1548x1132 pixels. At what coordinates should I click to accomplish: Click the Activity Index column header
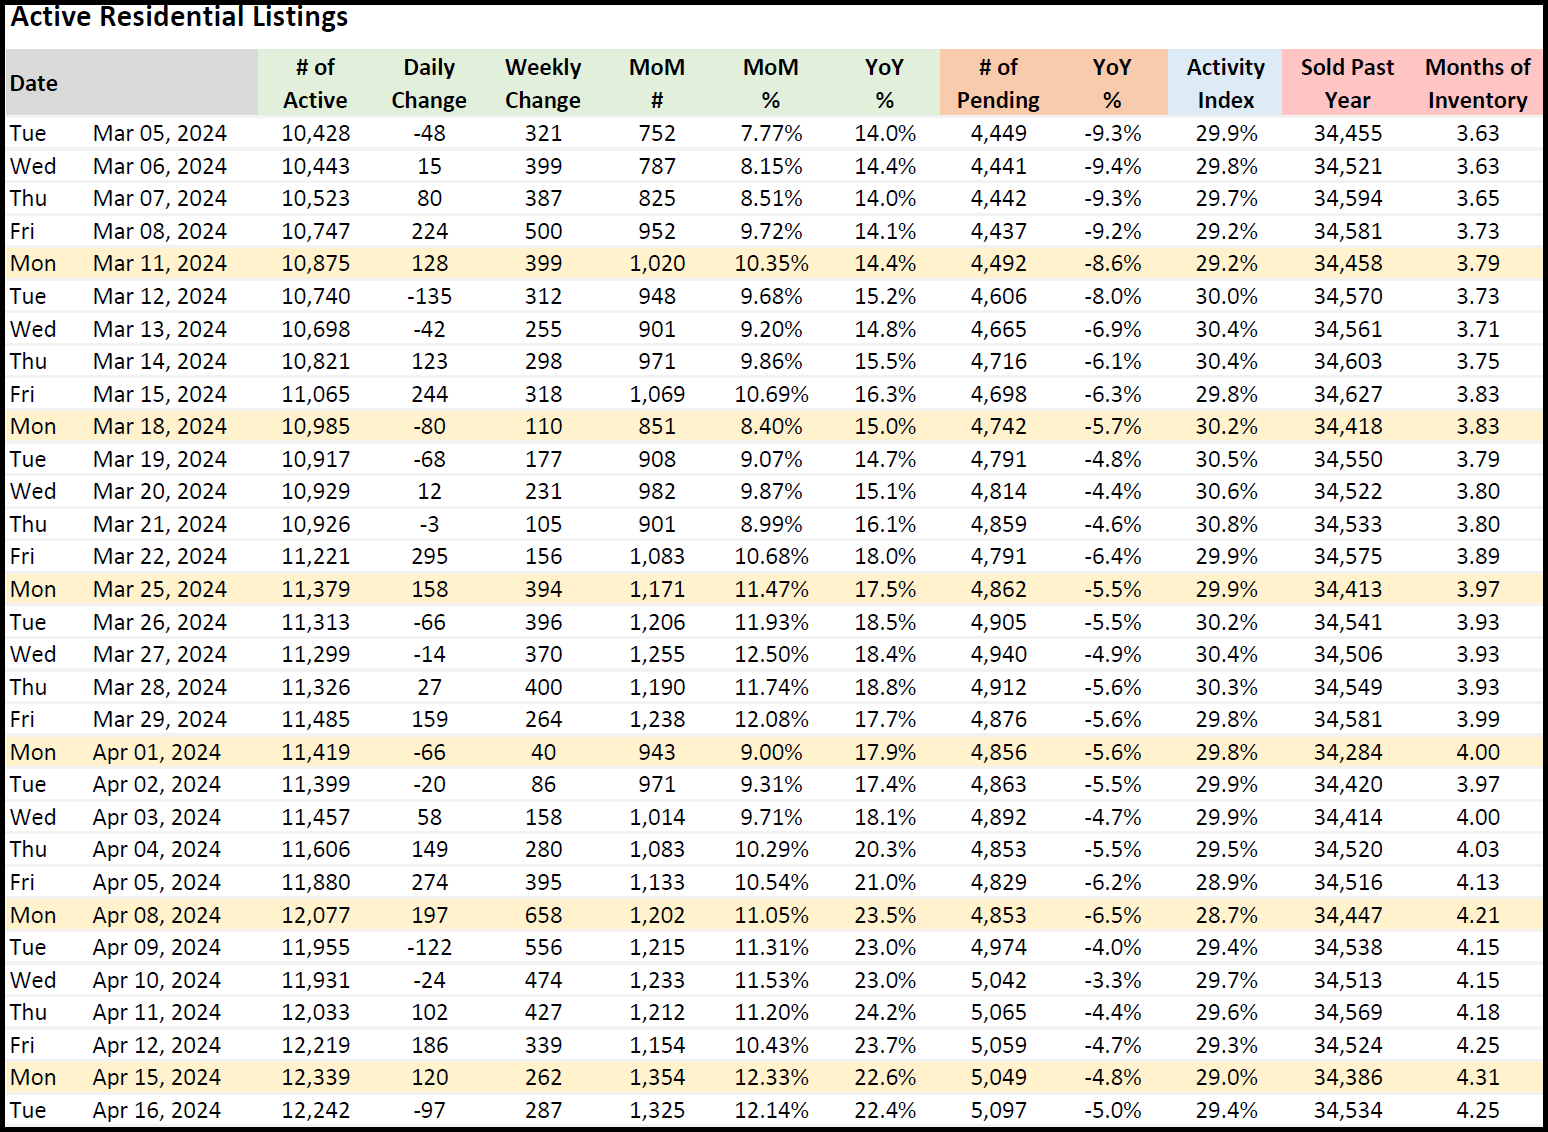coord(1226,83)
